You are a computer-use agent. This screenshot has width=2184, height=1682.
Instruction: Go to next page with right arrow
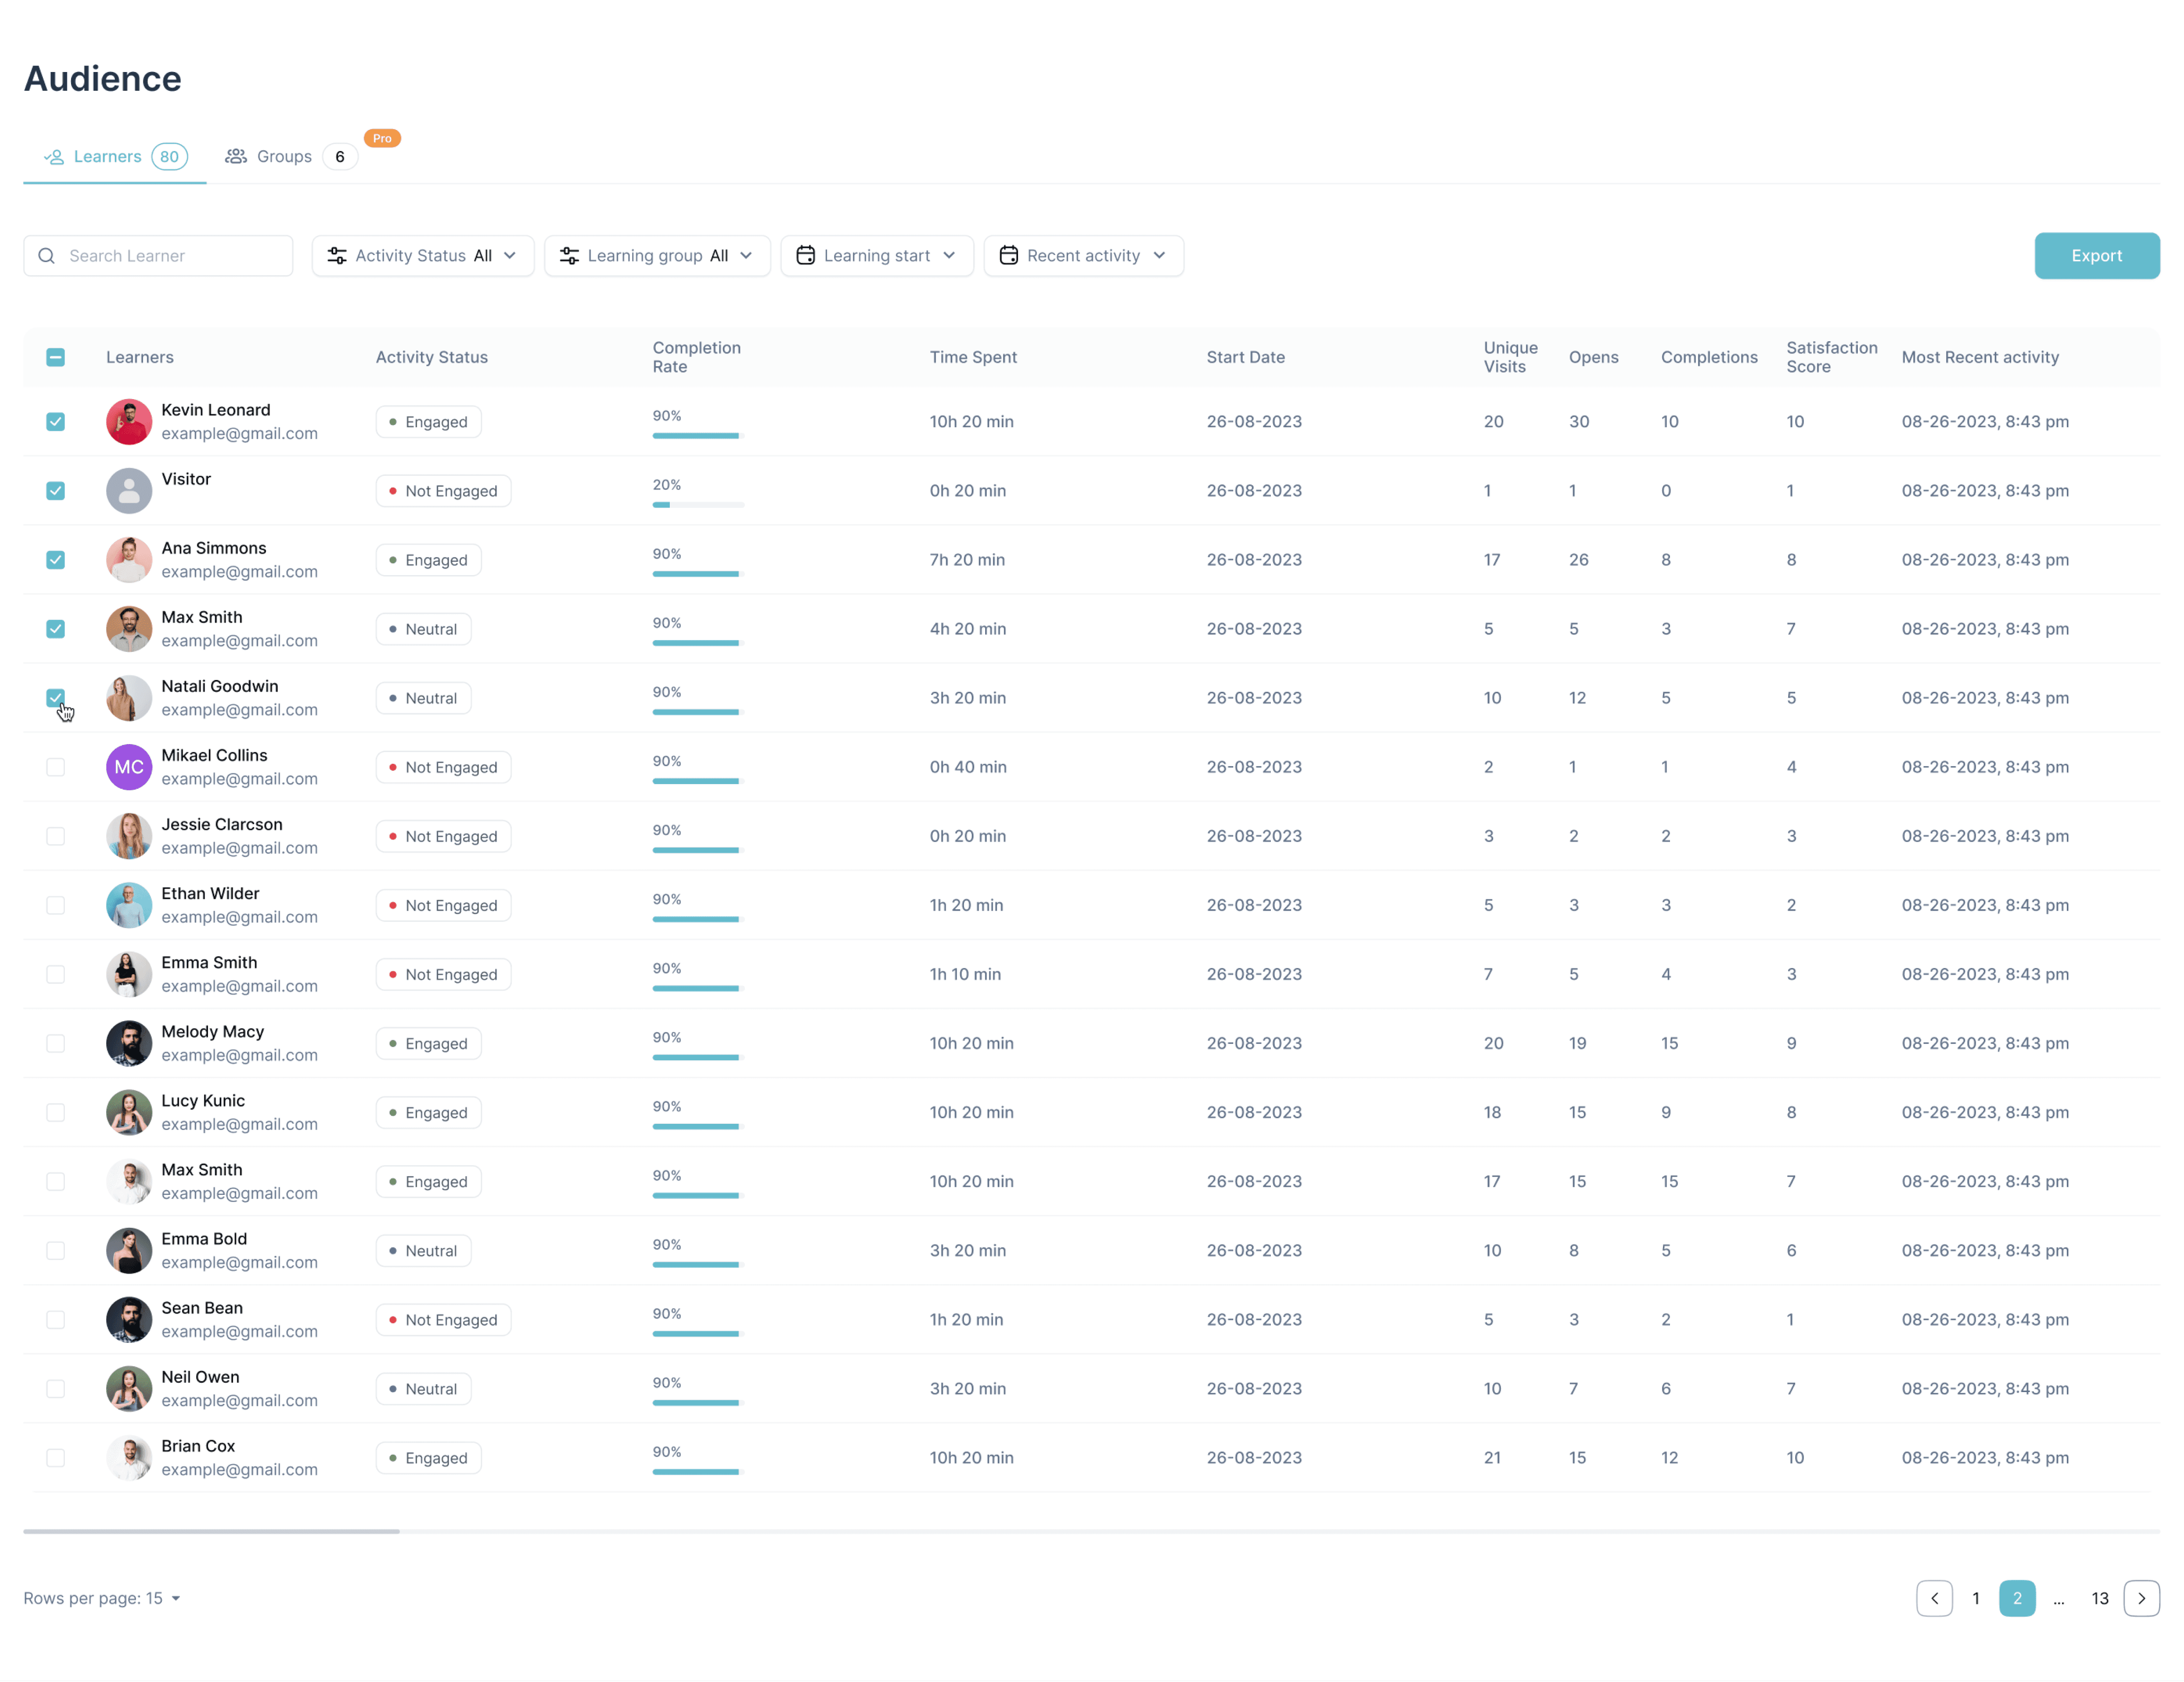tap(2141, 1598)
